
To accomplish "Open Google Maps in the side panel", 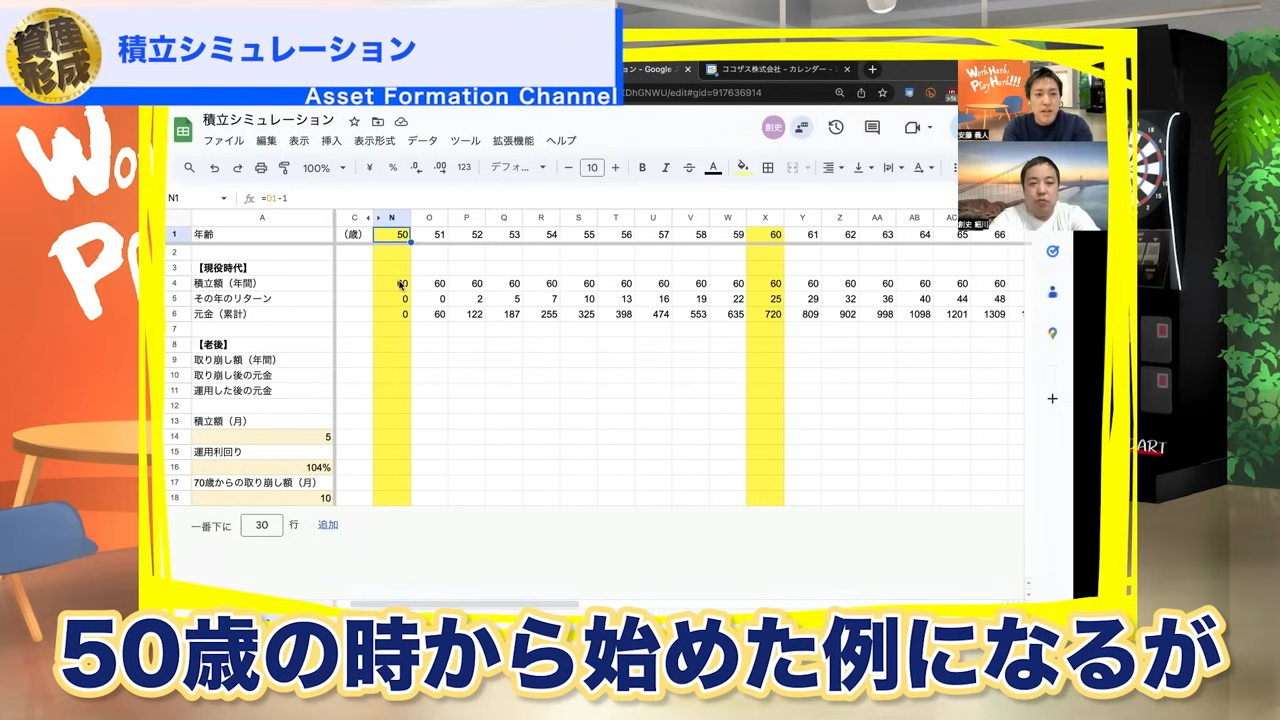I will 1052,333.
